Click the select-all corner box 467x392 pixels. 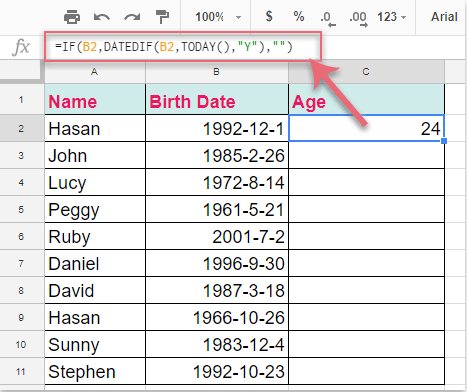[x=21, y=71]
